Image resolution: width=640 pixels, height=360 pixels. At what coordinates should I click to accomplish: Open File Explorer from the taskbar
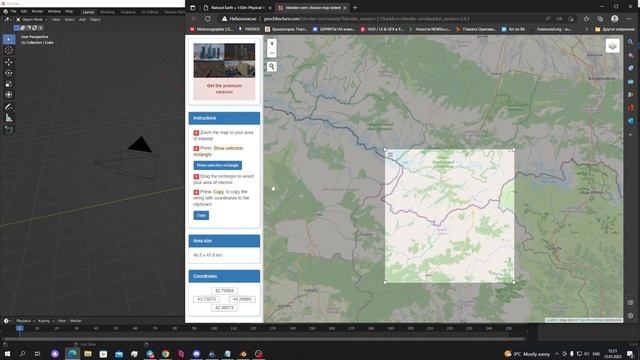(88, 354)
